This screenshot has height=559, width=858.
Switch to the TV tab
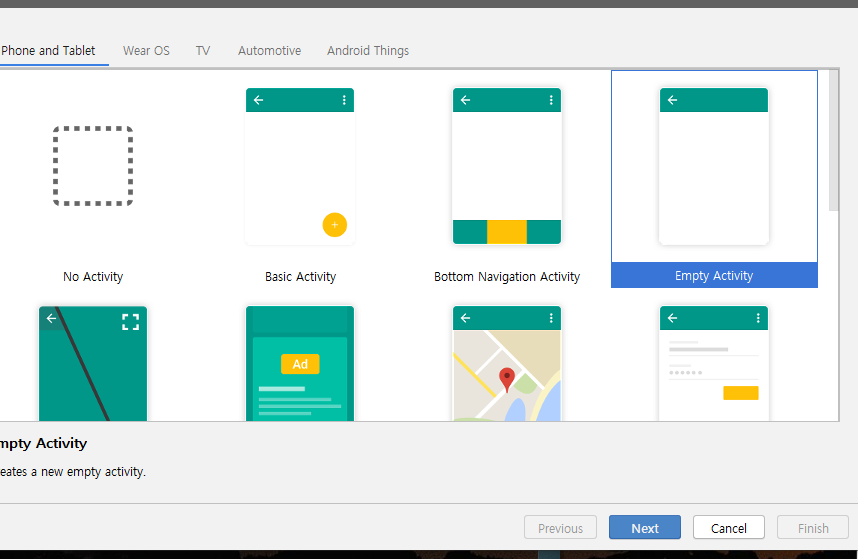point(203,51)
